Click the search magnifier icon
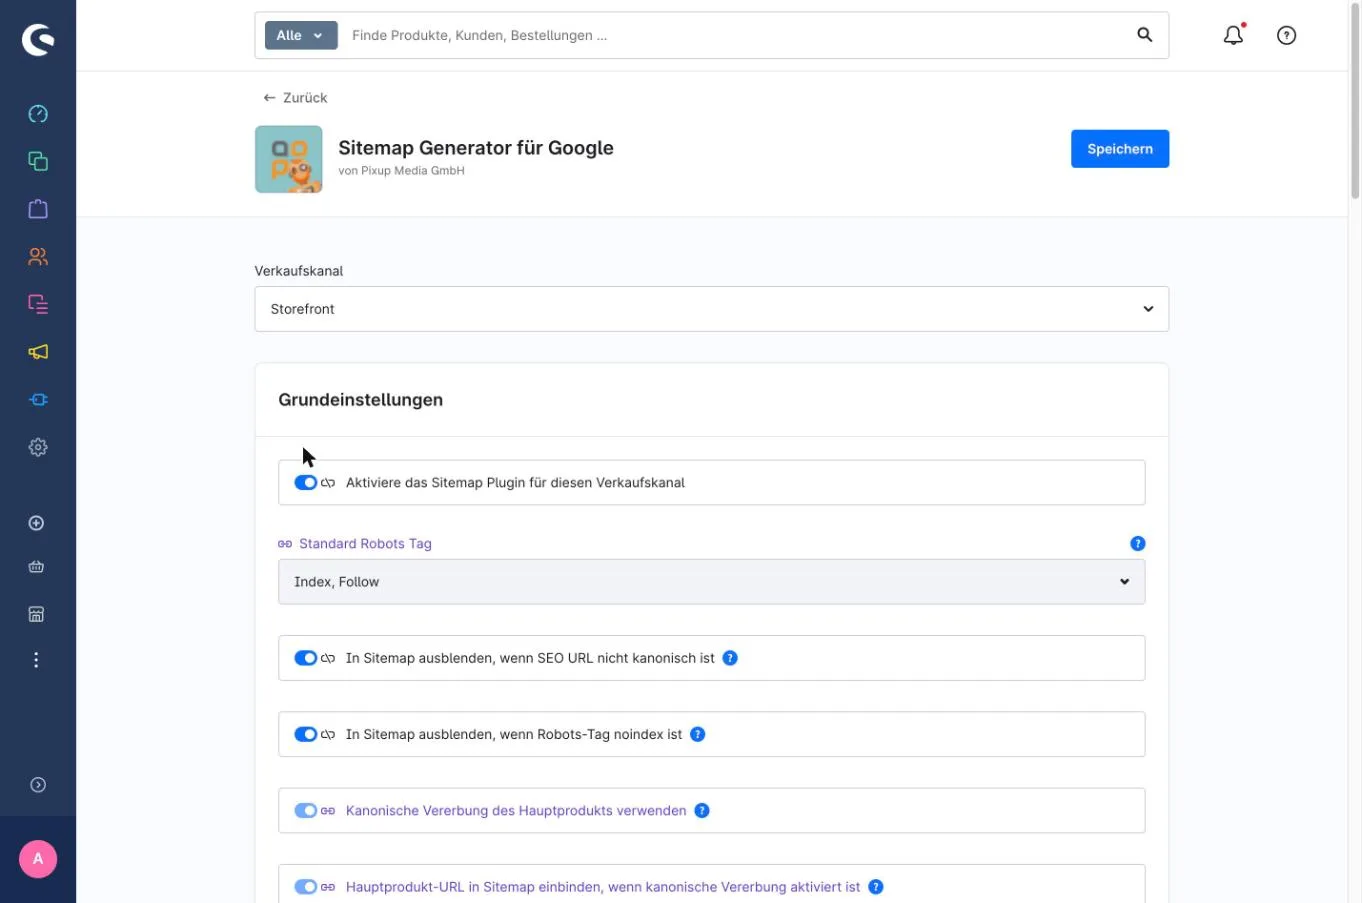 (x=1145, y=35)
